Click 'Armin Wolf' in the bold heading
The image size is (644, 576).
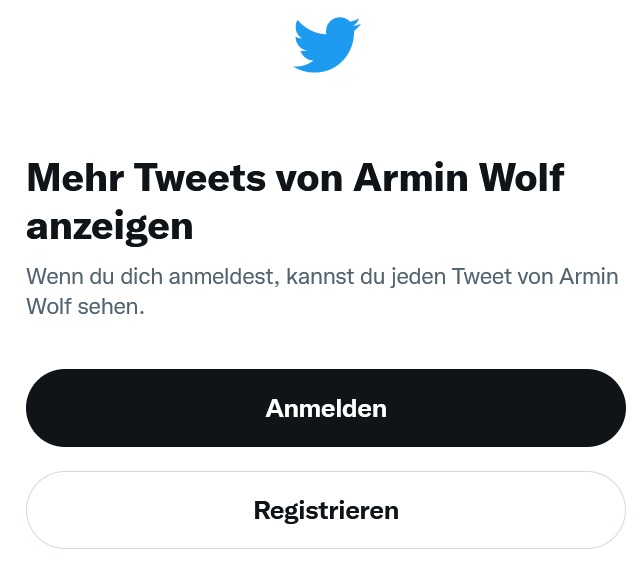459,177
